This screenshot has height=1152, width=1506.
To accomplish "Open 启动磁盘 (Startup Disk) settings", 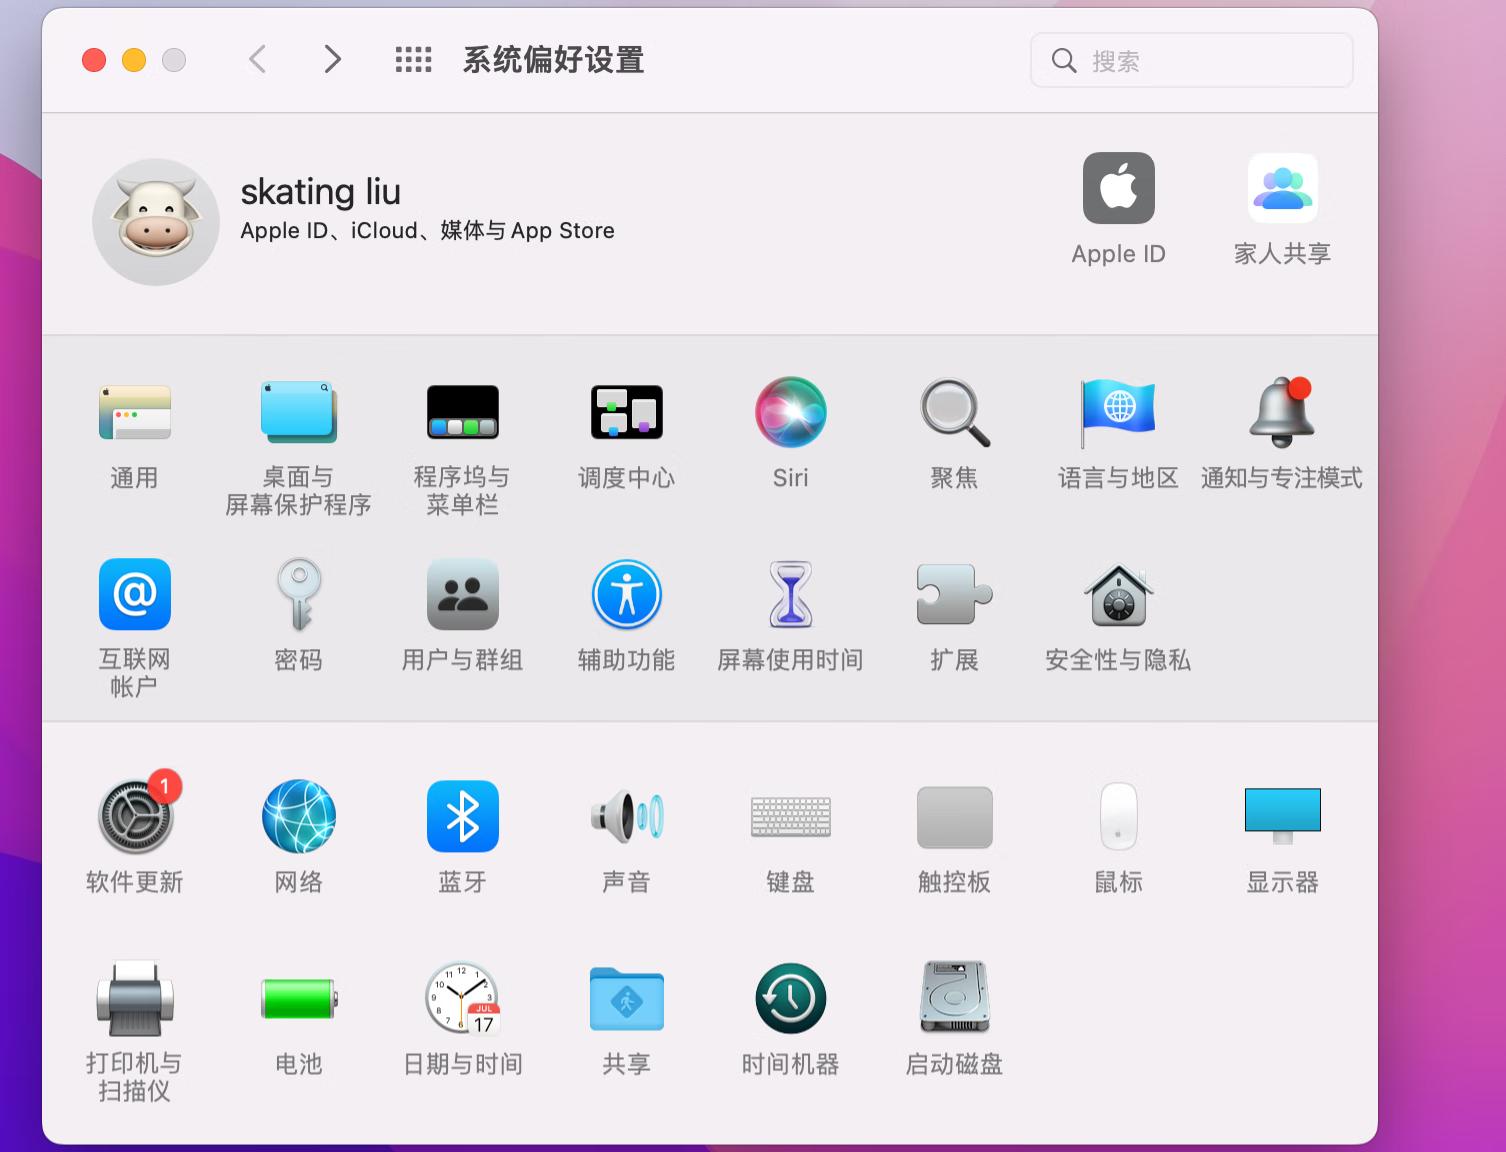I will tap(954, 998).
